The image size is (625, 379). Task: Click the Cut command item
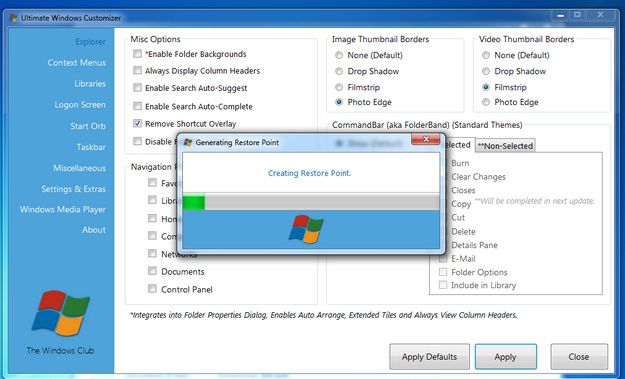coord(458,218)
